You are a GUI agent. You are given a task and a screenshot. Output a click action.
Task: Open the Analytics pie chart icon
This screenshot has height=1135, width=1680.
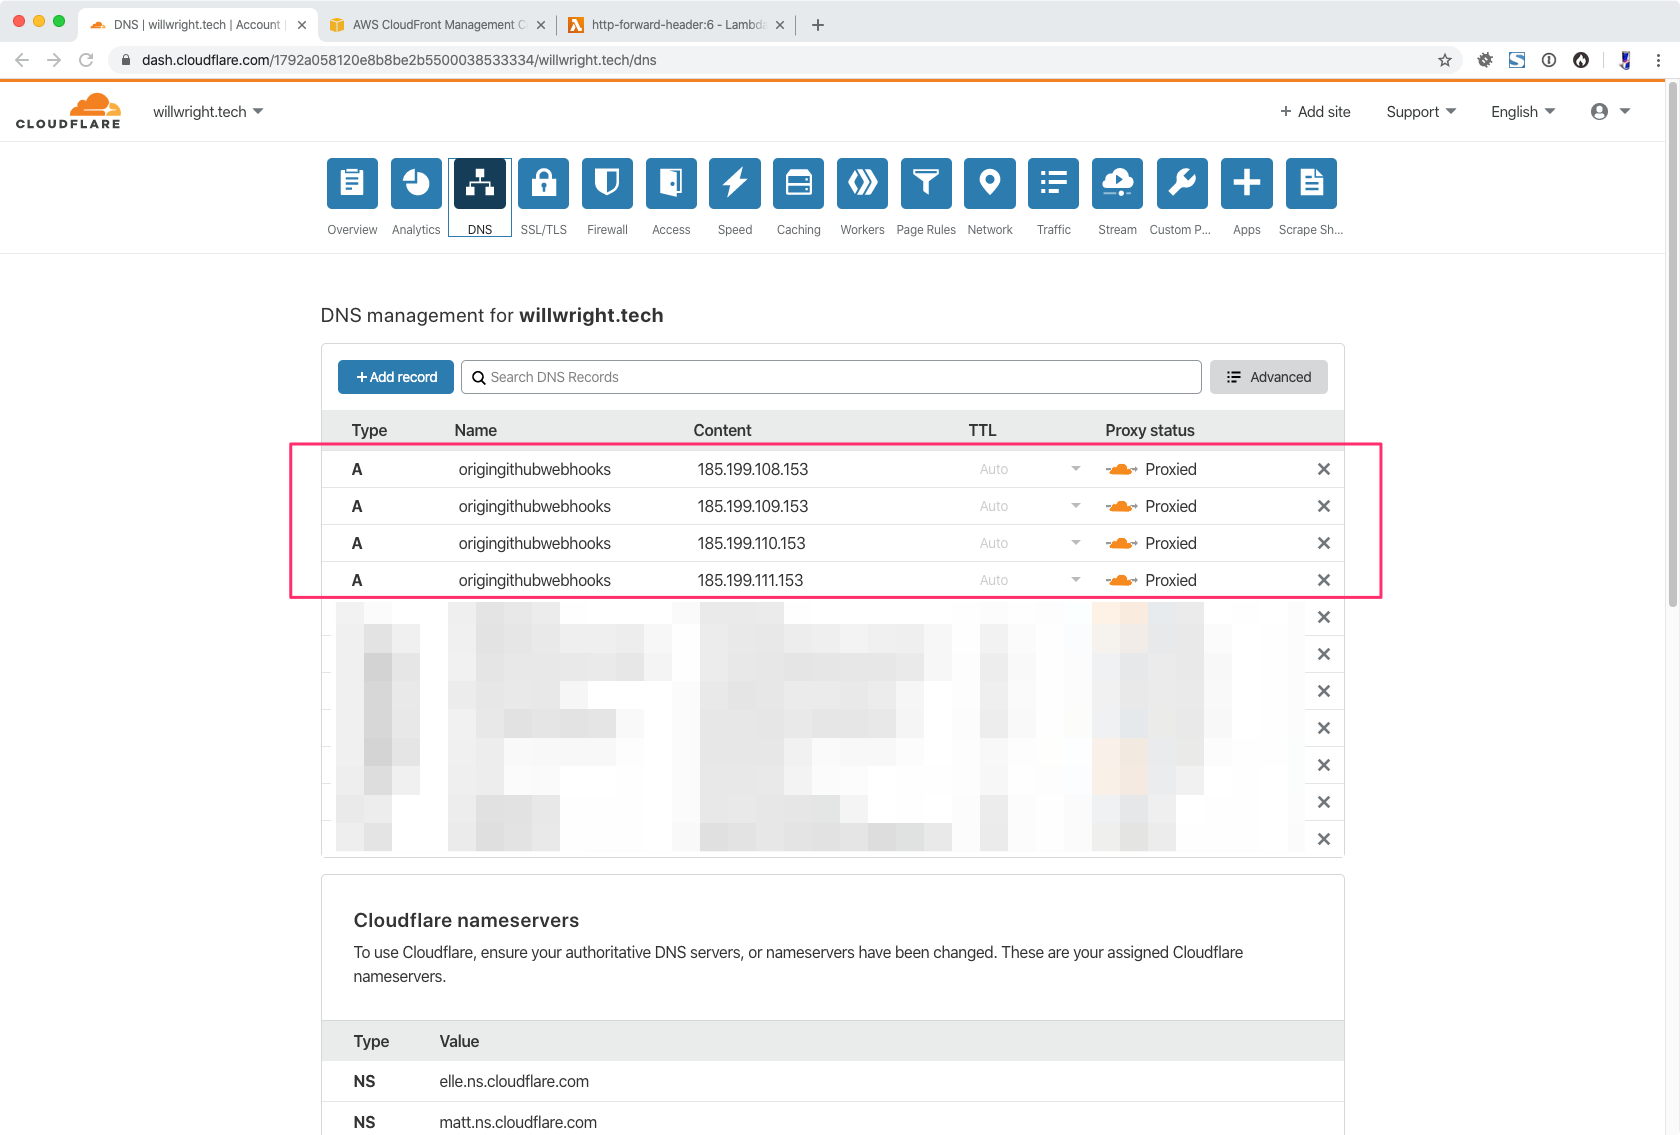(x=416, y=183)
